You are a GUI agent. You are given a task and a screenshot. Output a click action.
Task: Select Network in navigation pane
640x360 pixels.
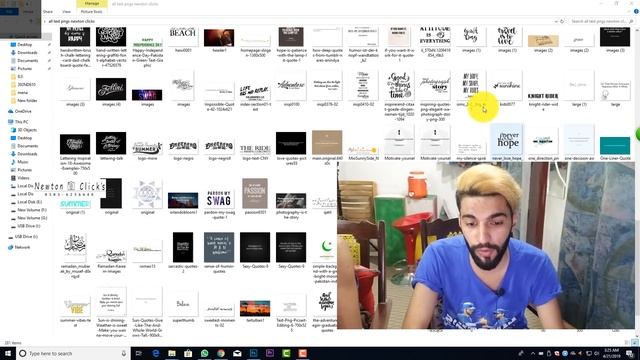coord(22,247)
